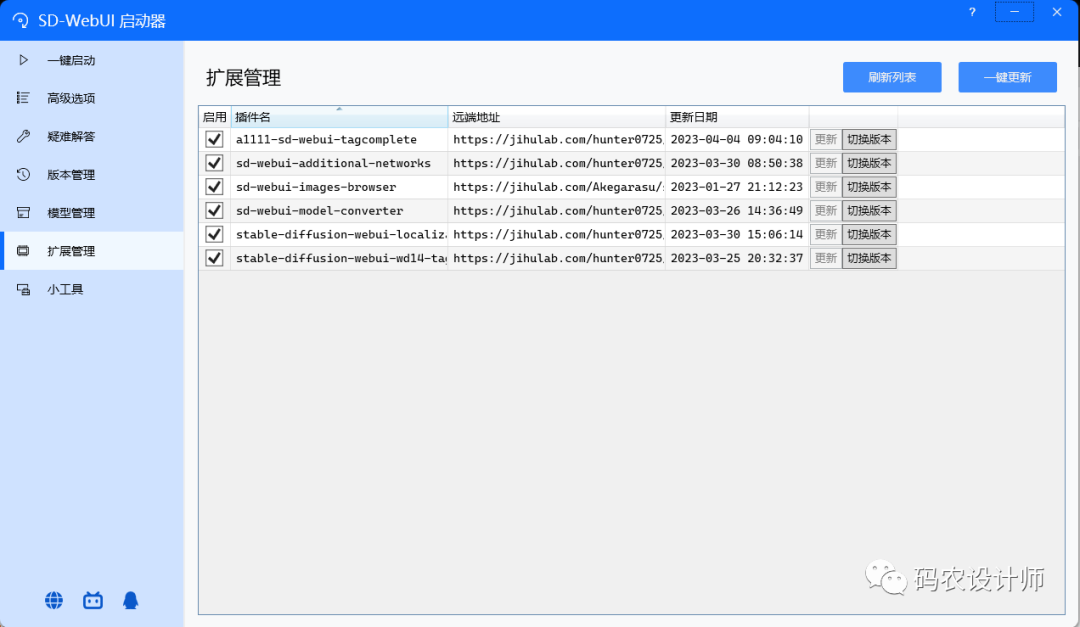Screen dimensions: 1080x627
Task: Disable the a1111-sd-webui-tagcomplete extension checkbox
Action: click(x=214, y=139)
